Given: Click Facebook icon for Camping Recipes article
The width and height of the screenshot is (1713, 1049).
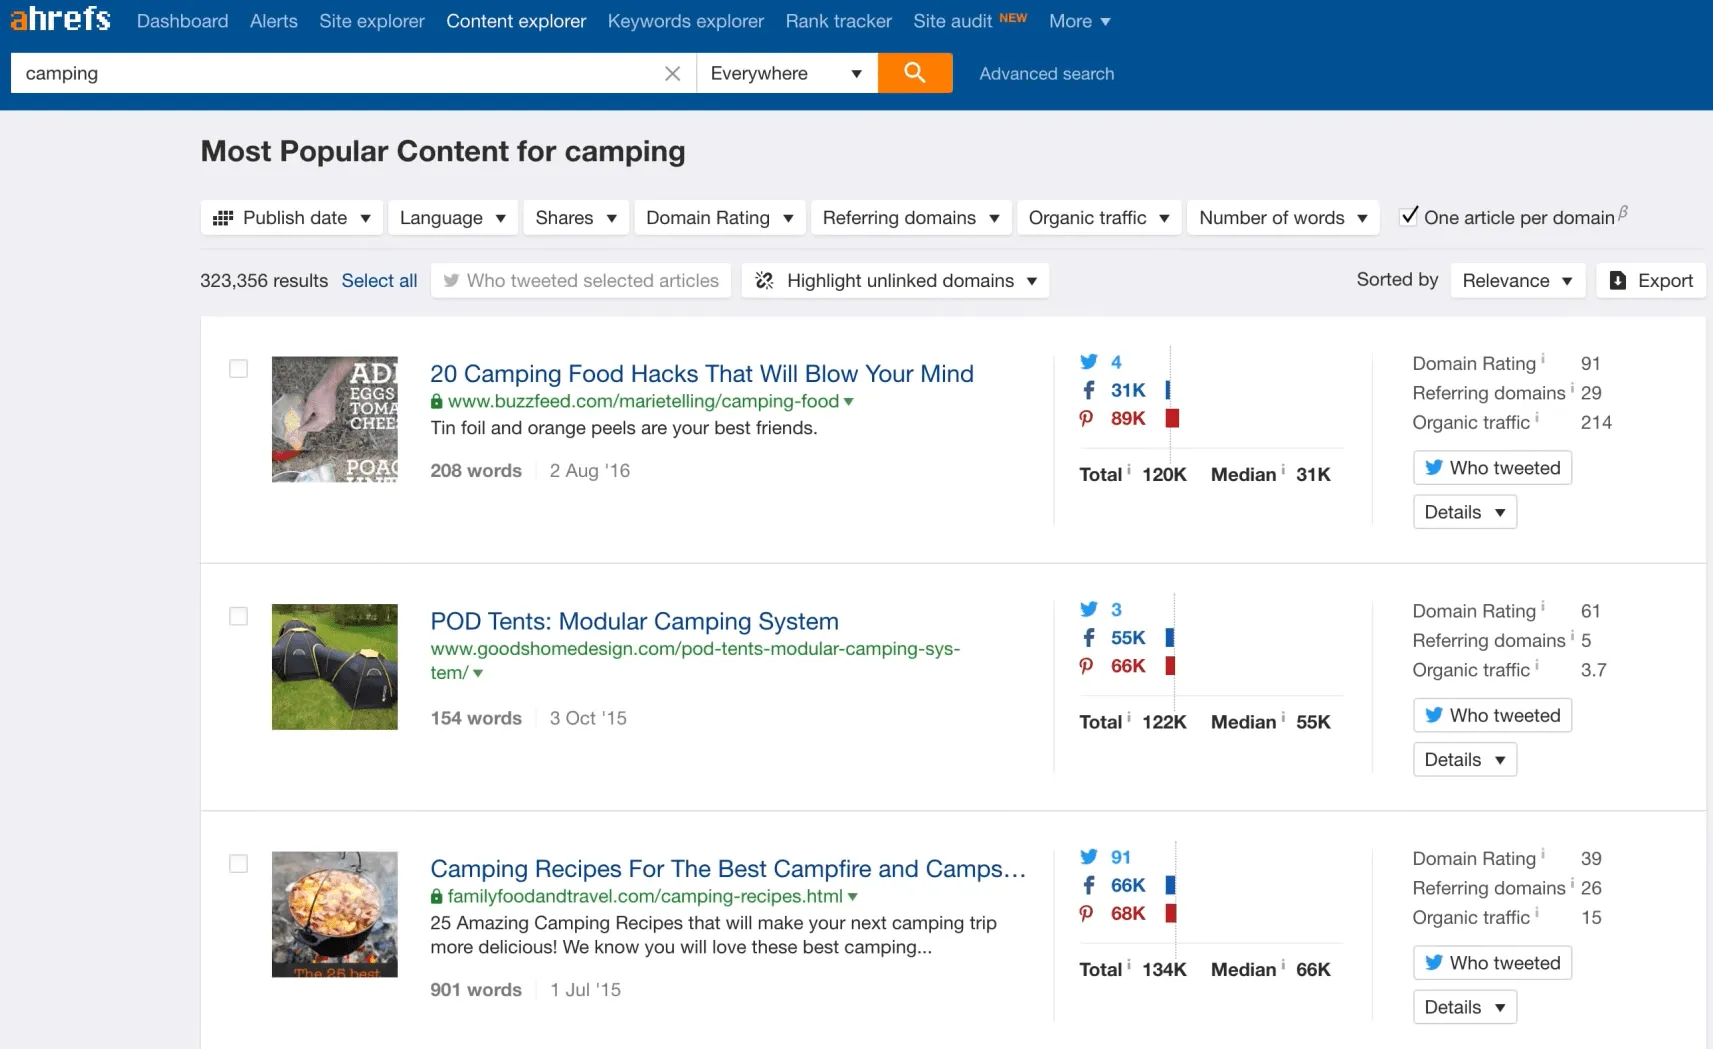Looking at the screenshot, I should tap(1088, 885).
